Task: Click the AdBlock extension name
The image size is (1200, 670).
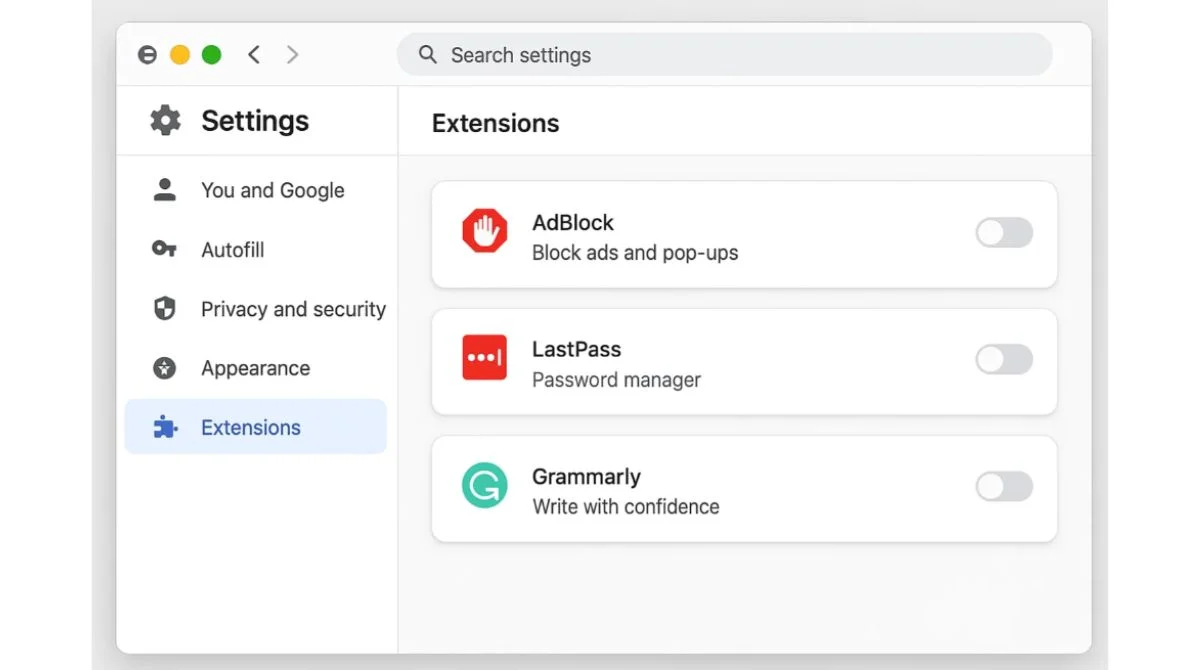Action: click(x=573, y=222)
